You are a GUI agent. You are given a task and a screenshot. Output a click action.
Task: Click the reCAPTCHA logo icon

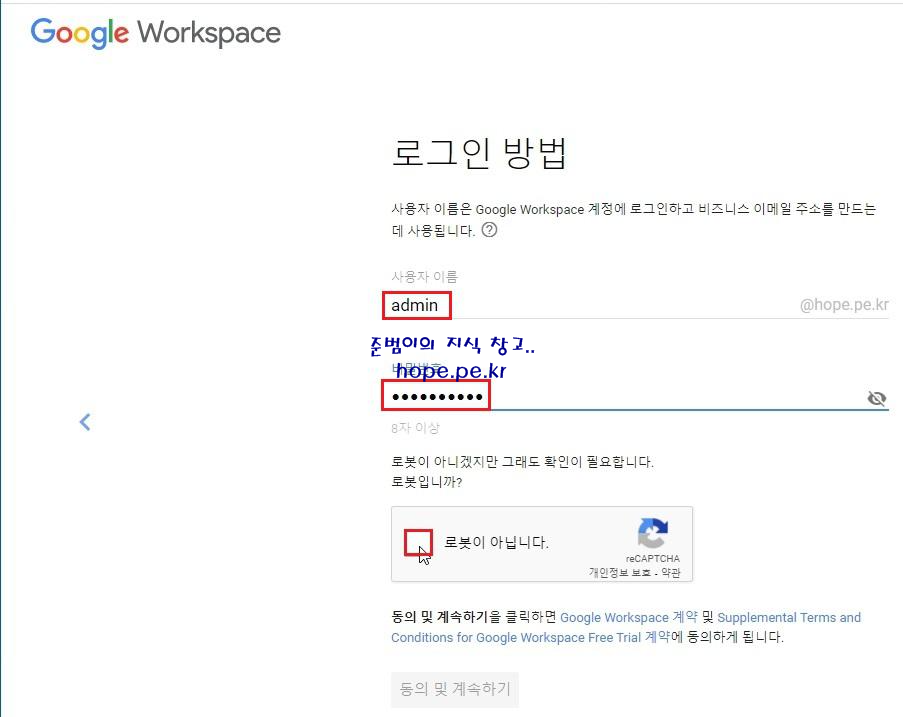[652, 533]
